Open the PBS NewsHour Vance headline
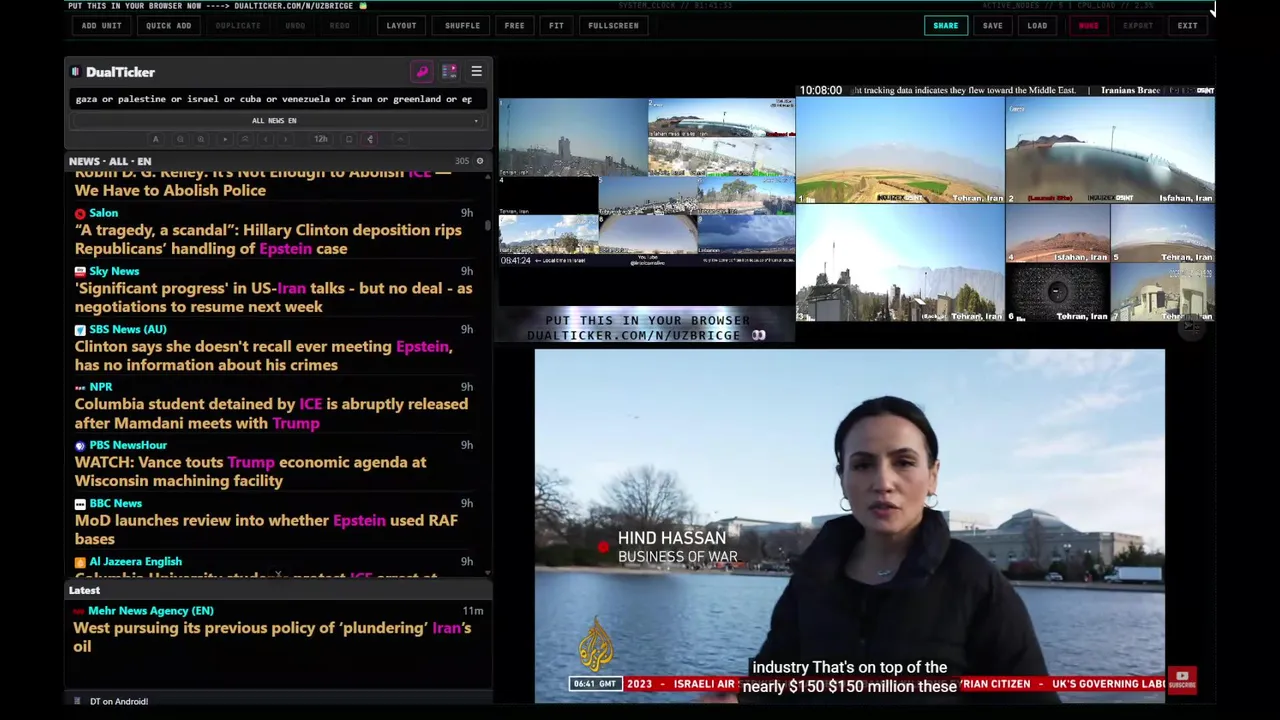 point(250,471)
